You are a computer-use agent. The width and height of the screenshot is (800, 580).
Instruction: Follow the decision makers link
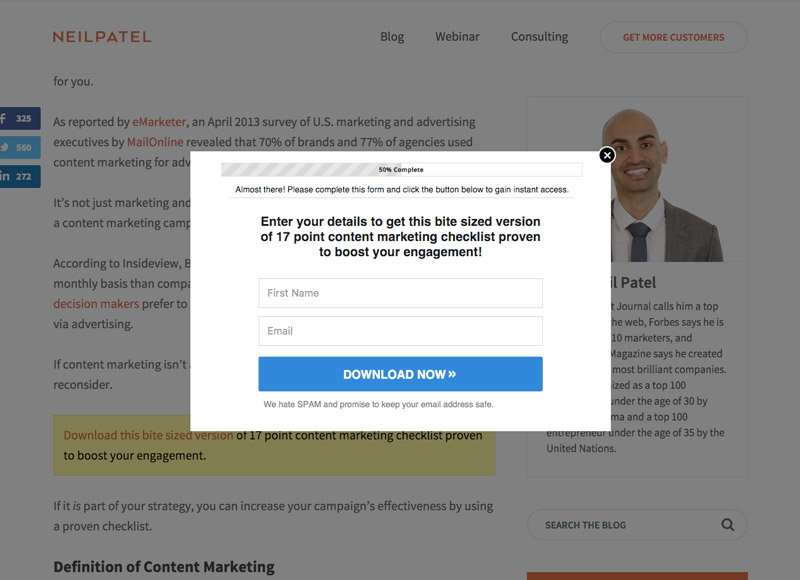pyautogui.click(x=96, y=304)
